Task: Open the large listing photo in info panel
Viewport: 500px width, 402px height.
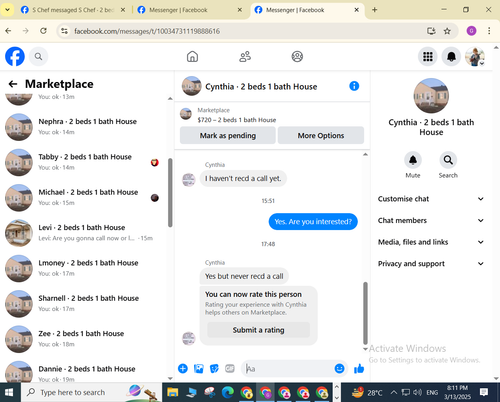Action: click(x=431, y=96)
